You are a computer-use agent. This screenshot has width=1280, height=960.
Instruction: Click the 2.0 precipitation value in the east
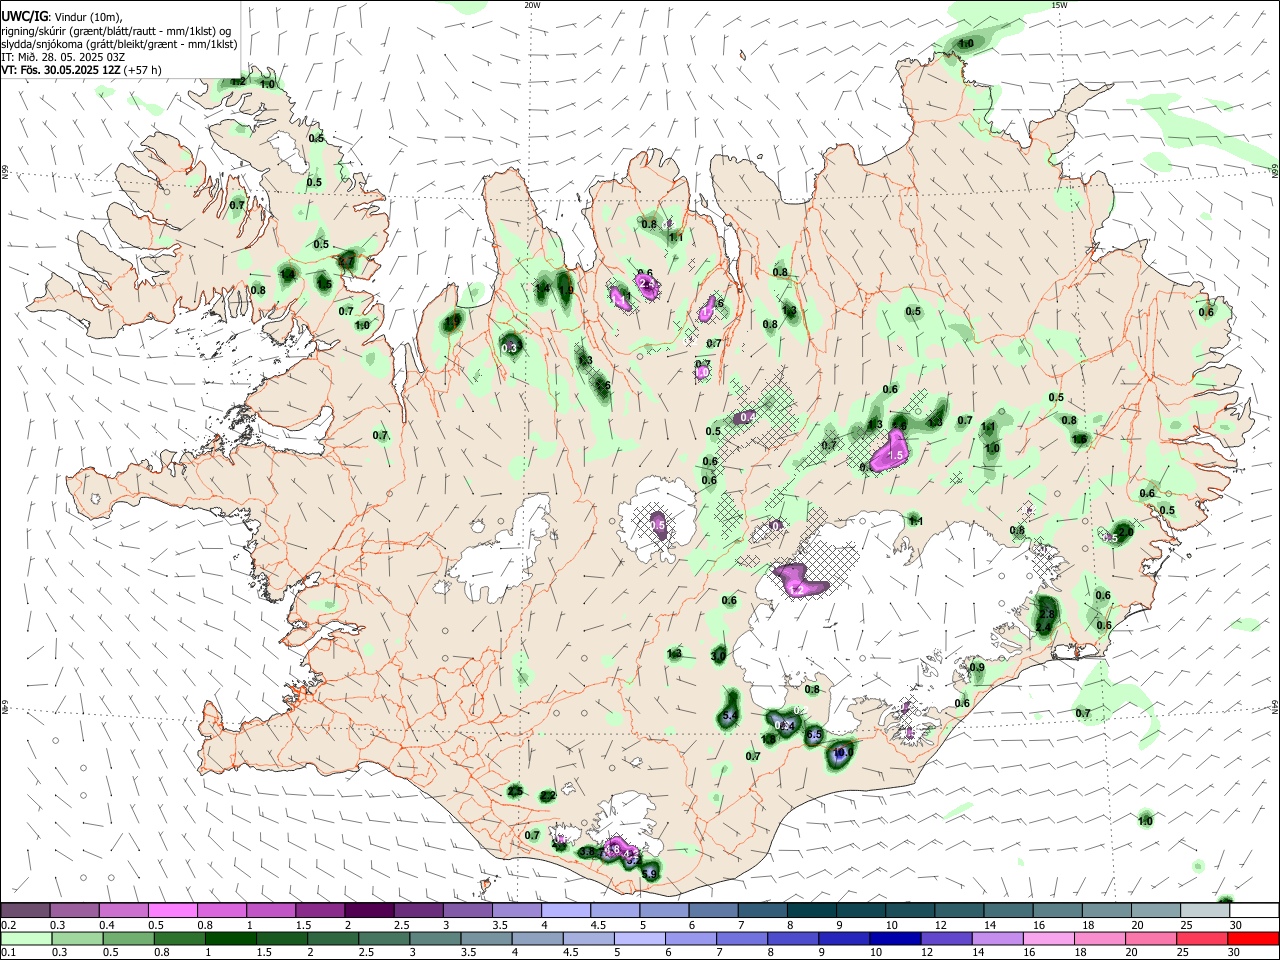pos(1125,532)
